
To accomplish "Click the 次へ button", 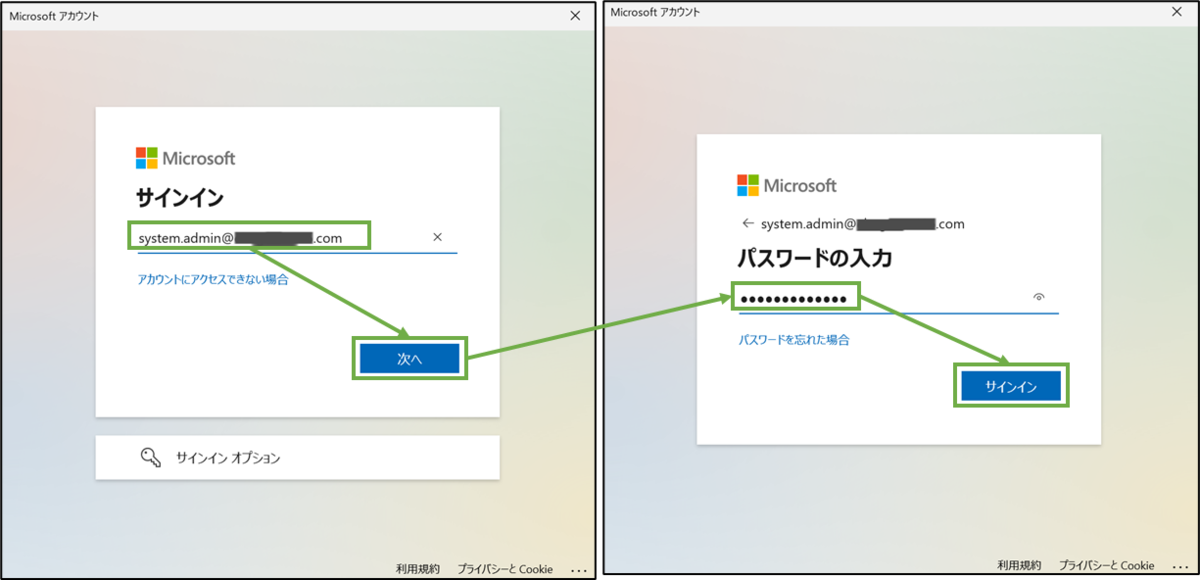I will (410, 360).
